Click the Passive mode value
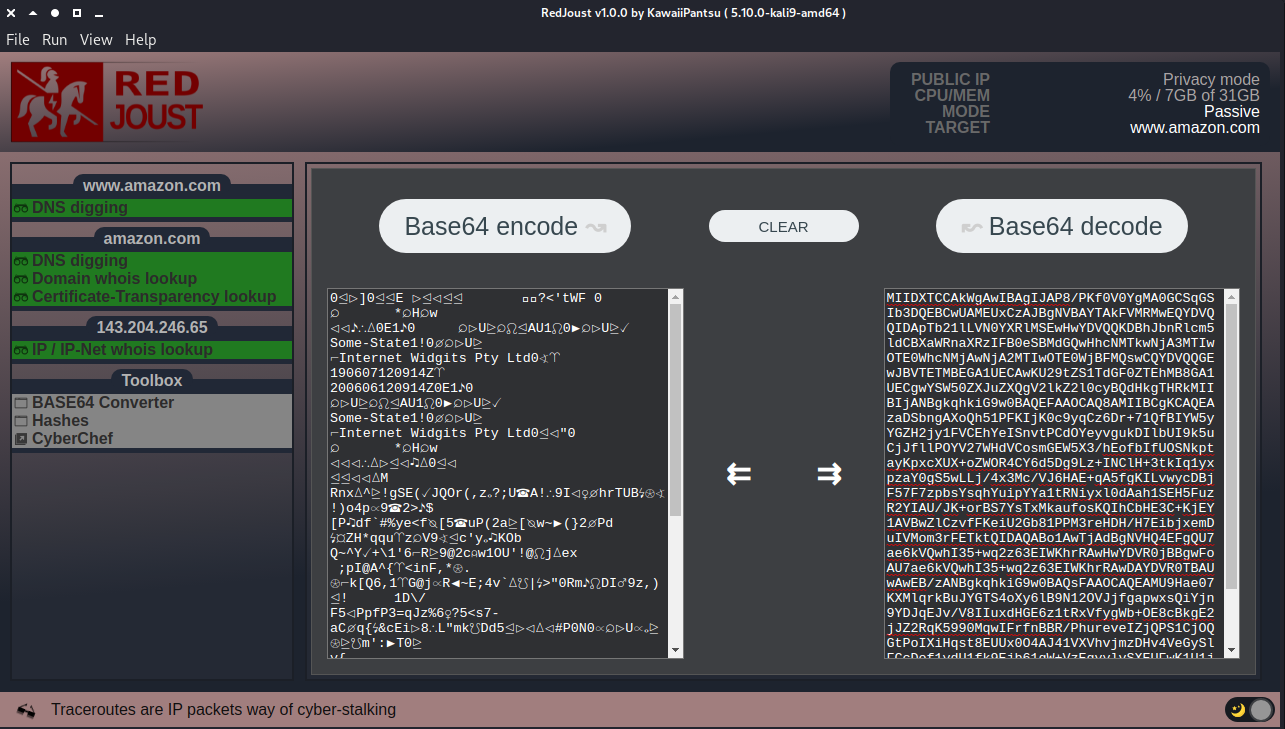 click(1231, 112)
